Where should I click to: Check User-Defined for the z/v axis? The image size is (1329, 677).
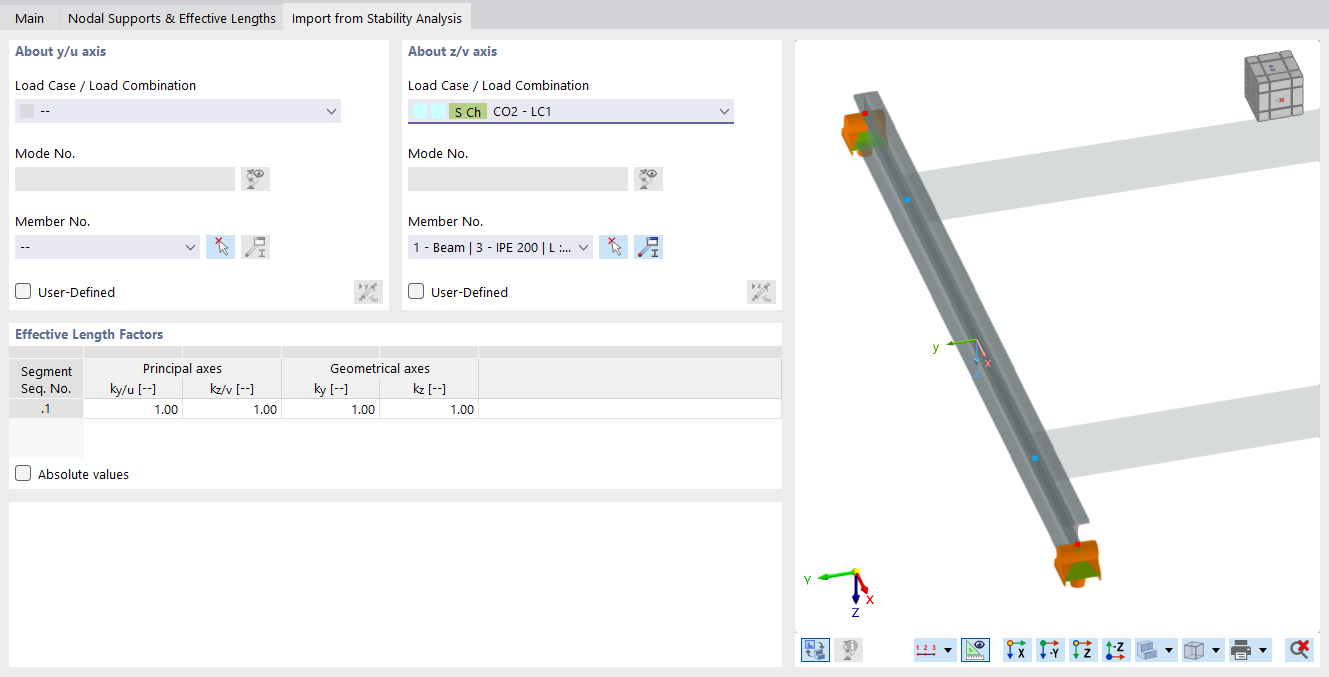[415, 291]
